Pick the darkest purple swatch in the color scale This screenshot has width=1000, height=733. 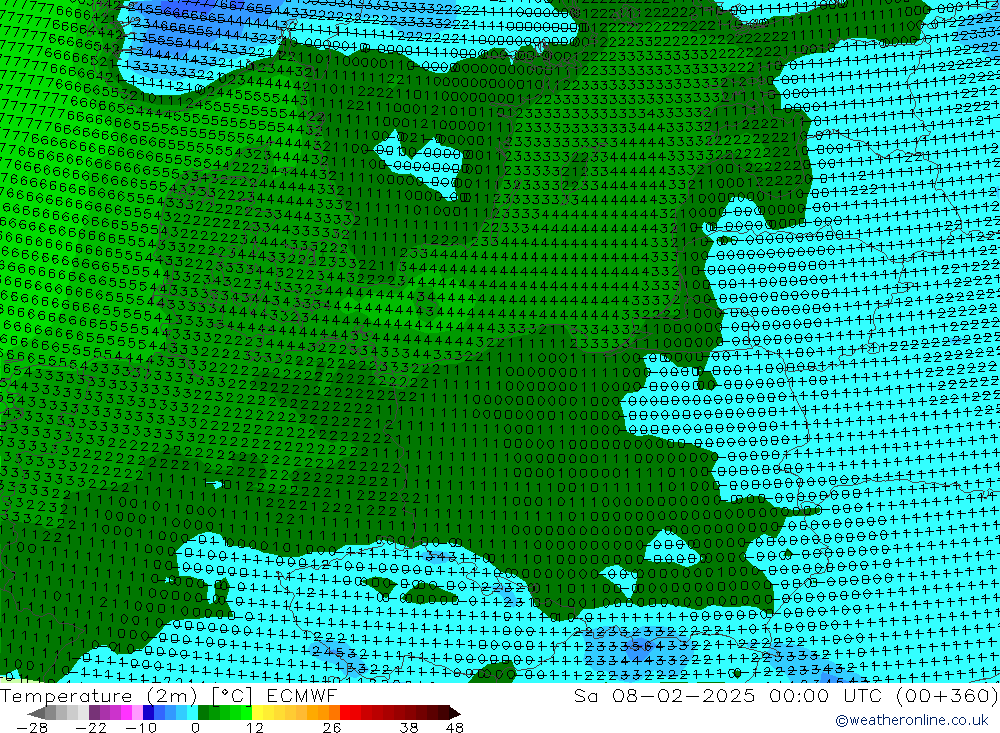click(94, 713)
